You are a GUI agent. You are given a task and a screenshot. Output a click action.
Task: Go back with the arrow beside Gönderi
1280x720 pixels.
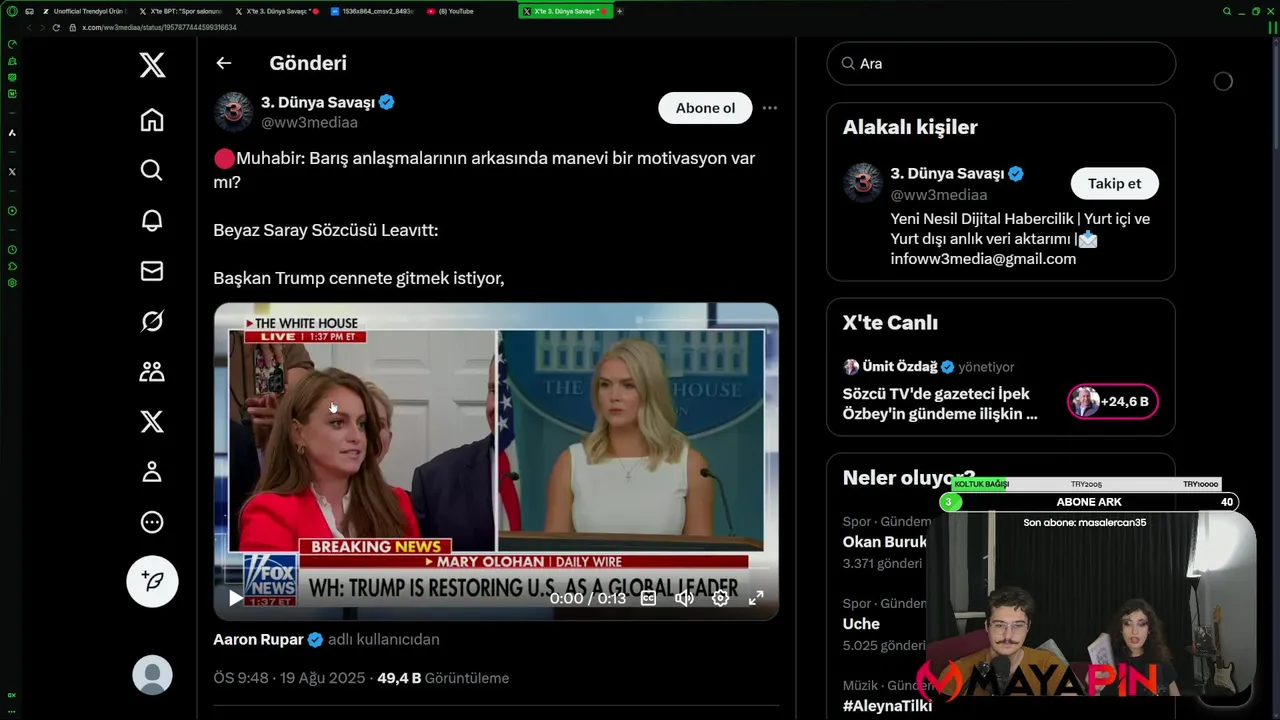click(x=224, y=63)
